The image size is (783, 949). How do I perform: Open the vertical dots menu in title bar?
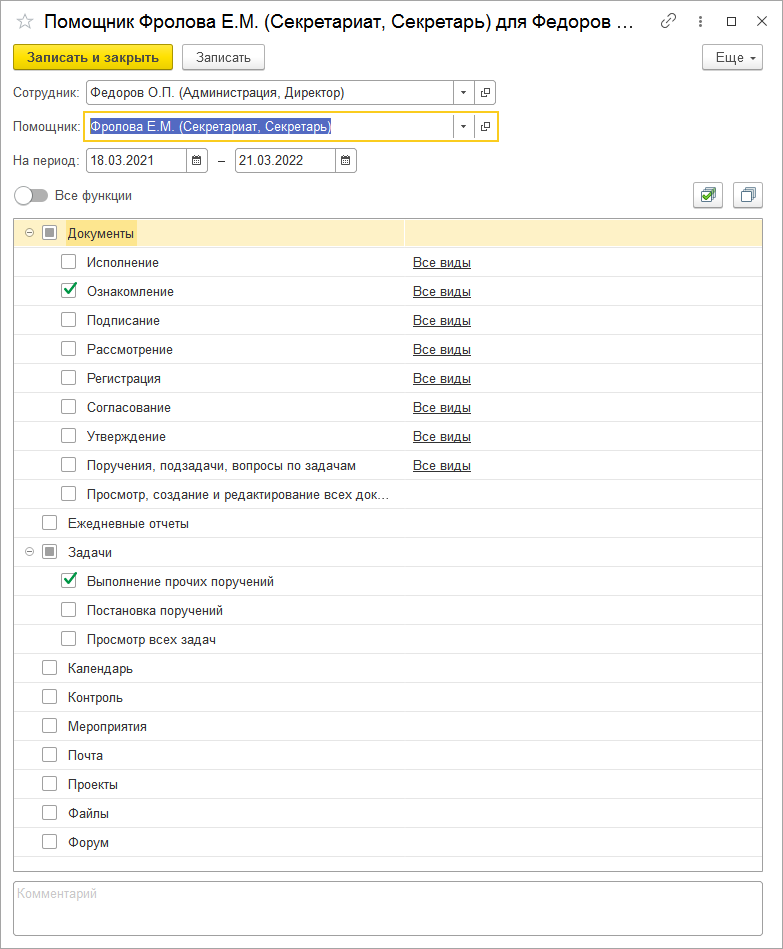700,22
